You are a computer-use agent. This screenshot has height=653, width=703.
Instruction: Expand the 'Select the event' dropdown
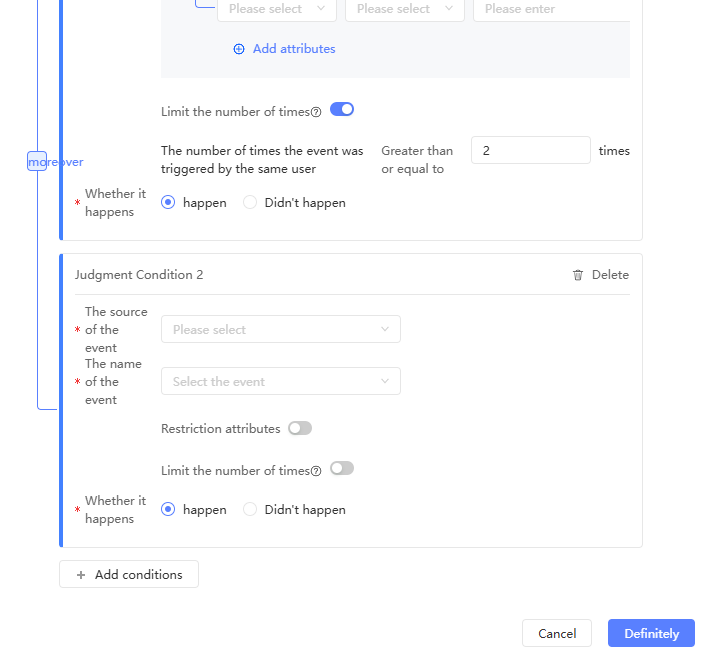pyautogui.click(x=280, y=381)
